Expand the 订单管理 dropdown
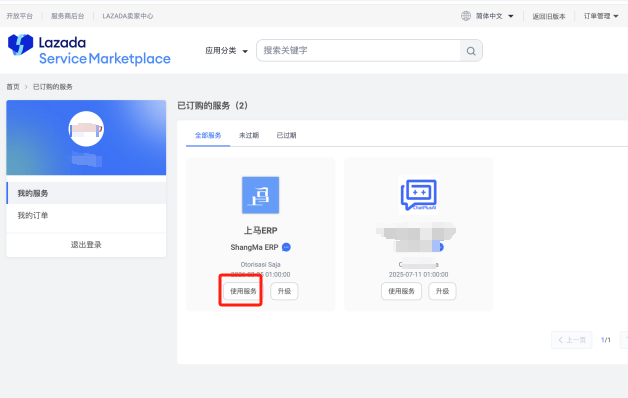 [601, 16]
